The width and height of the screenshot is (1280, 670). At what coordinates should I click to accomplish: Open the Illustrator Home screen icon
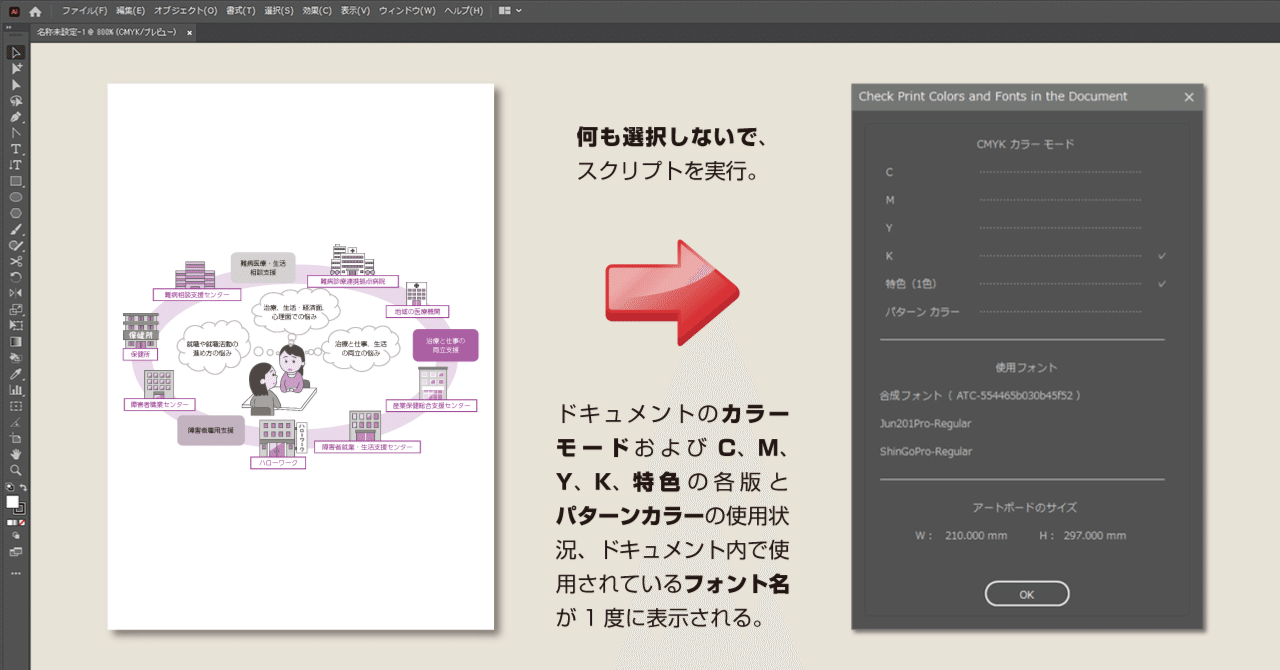(34, 11)
